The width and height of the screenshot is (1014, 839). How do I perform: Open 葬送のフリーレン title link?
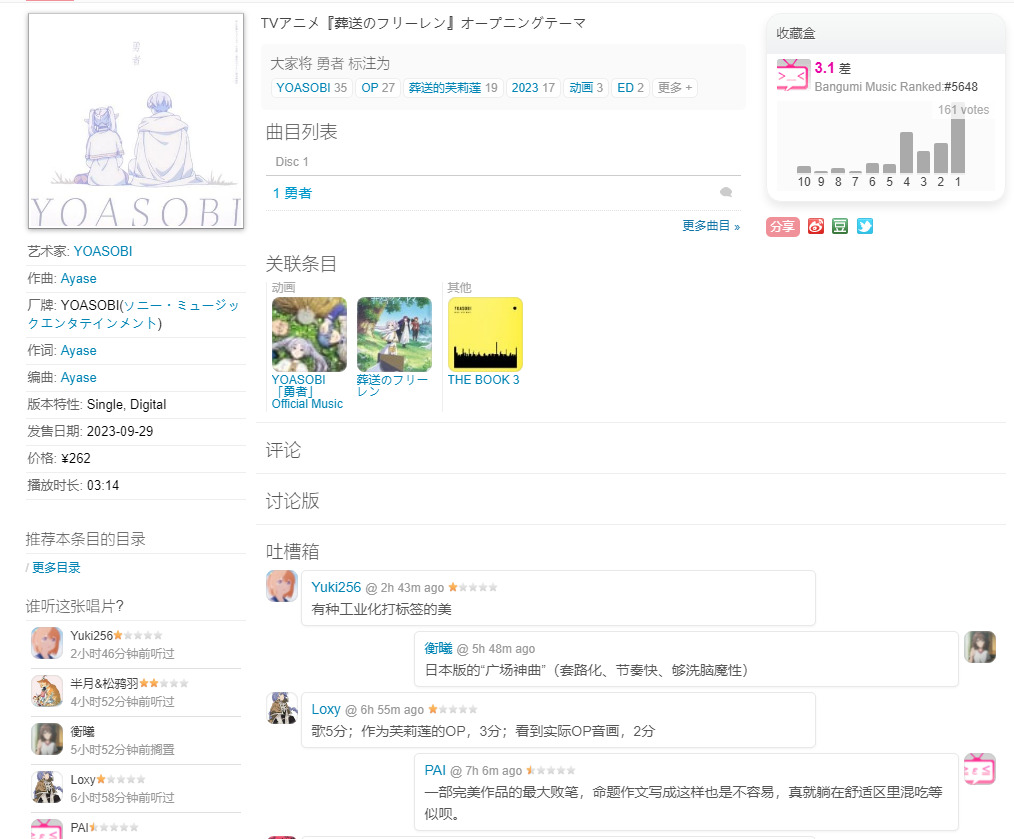coord(393,385)
